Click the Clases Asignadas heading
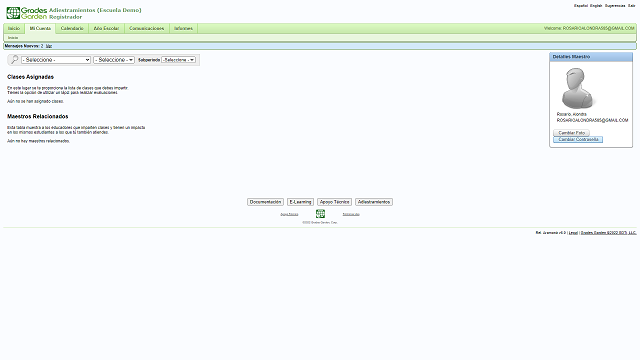640x360 pixels. (30, 77)
